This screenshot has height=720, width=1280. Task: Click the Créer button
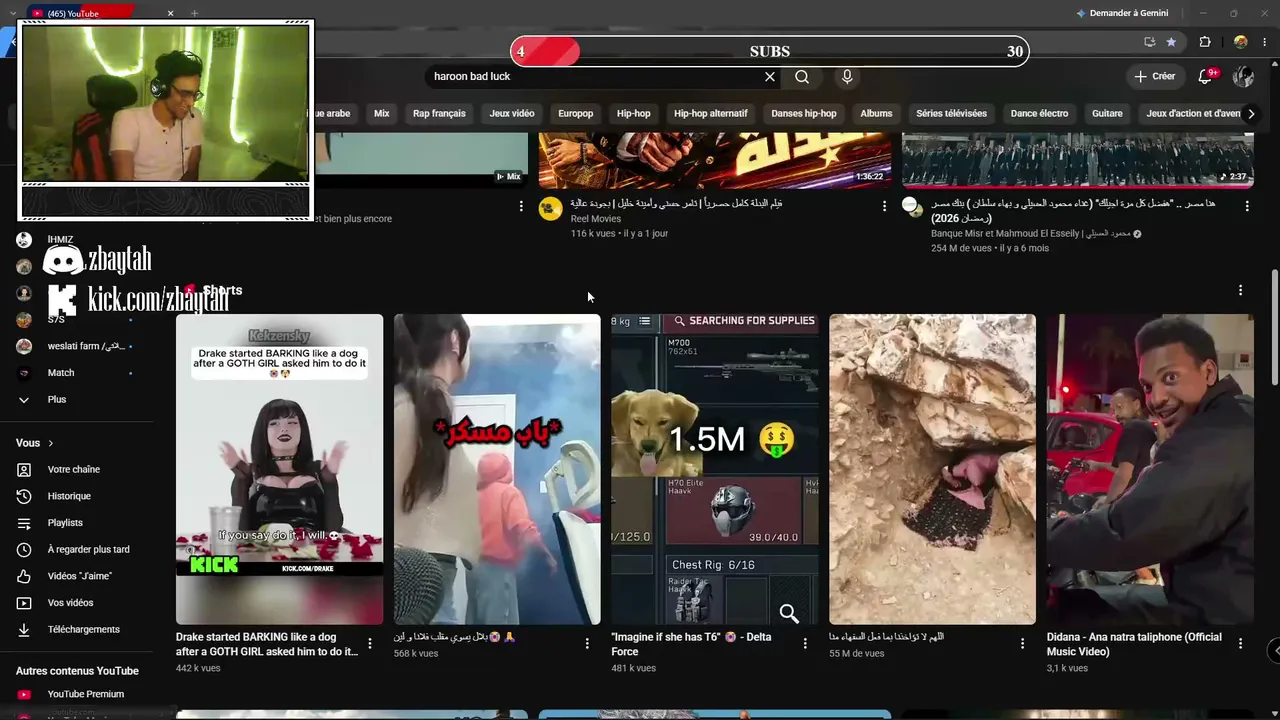(1155, 76)
